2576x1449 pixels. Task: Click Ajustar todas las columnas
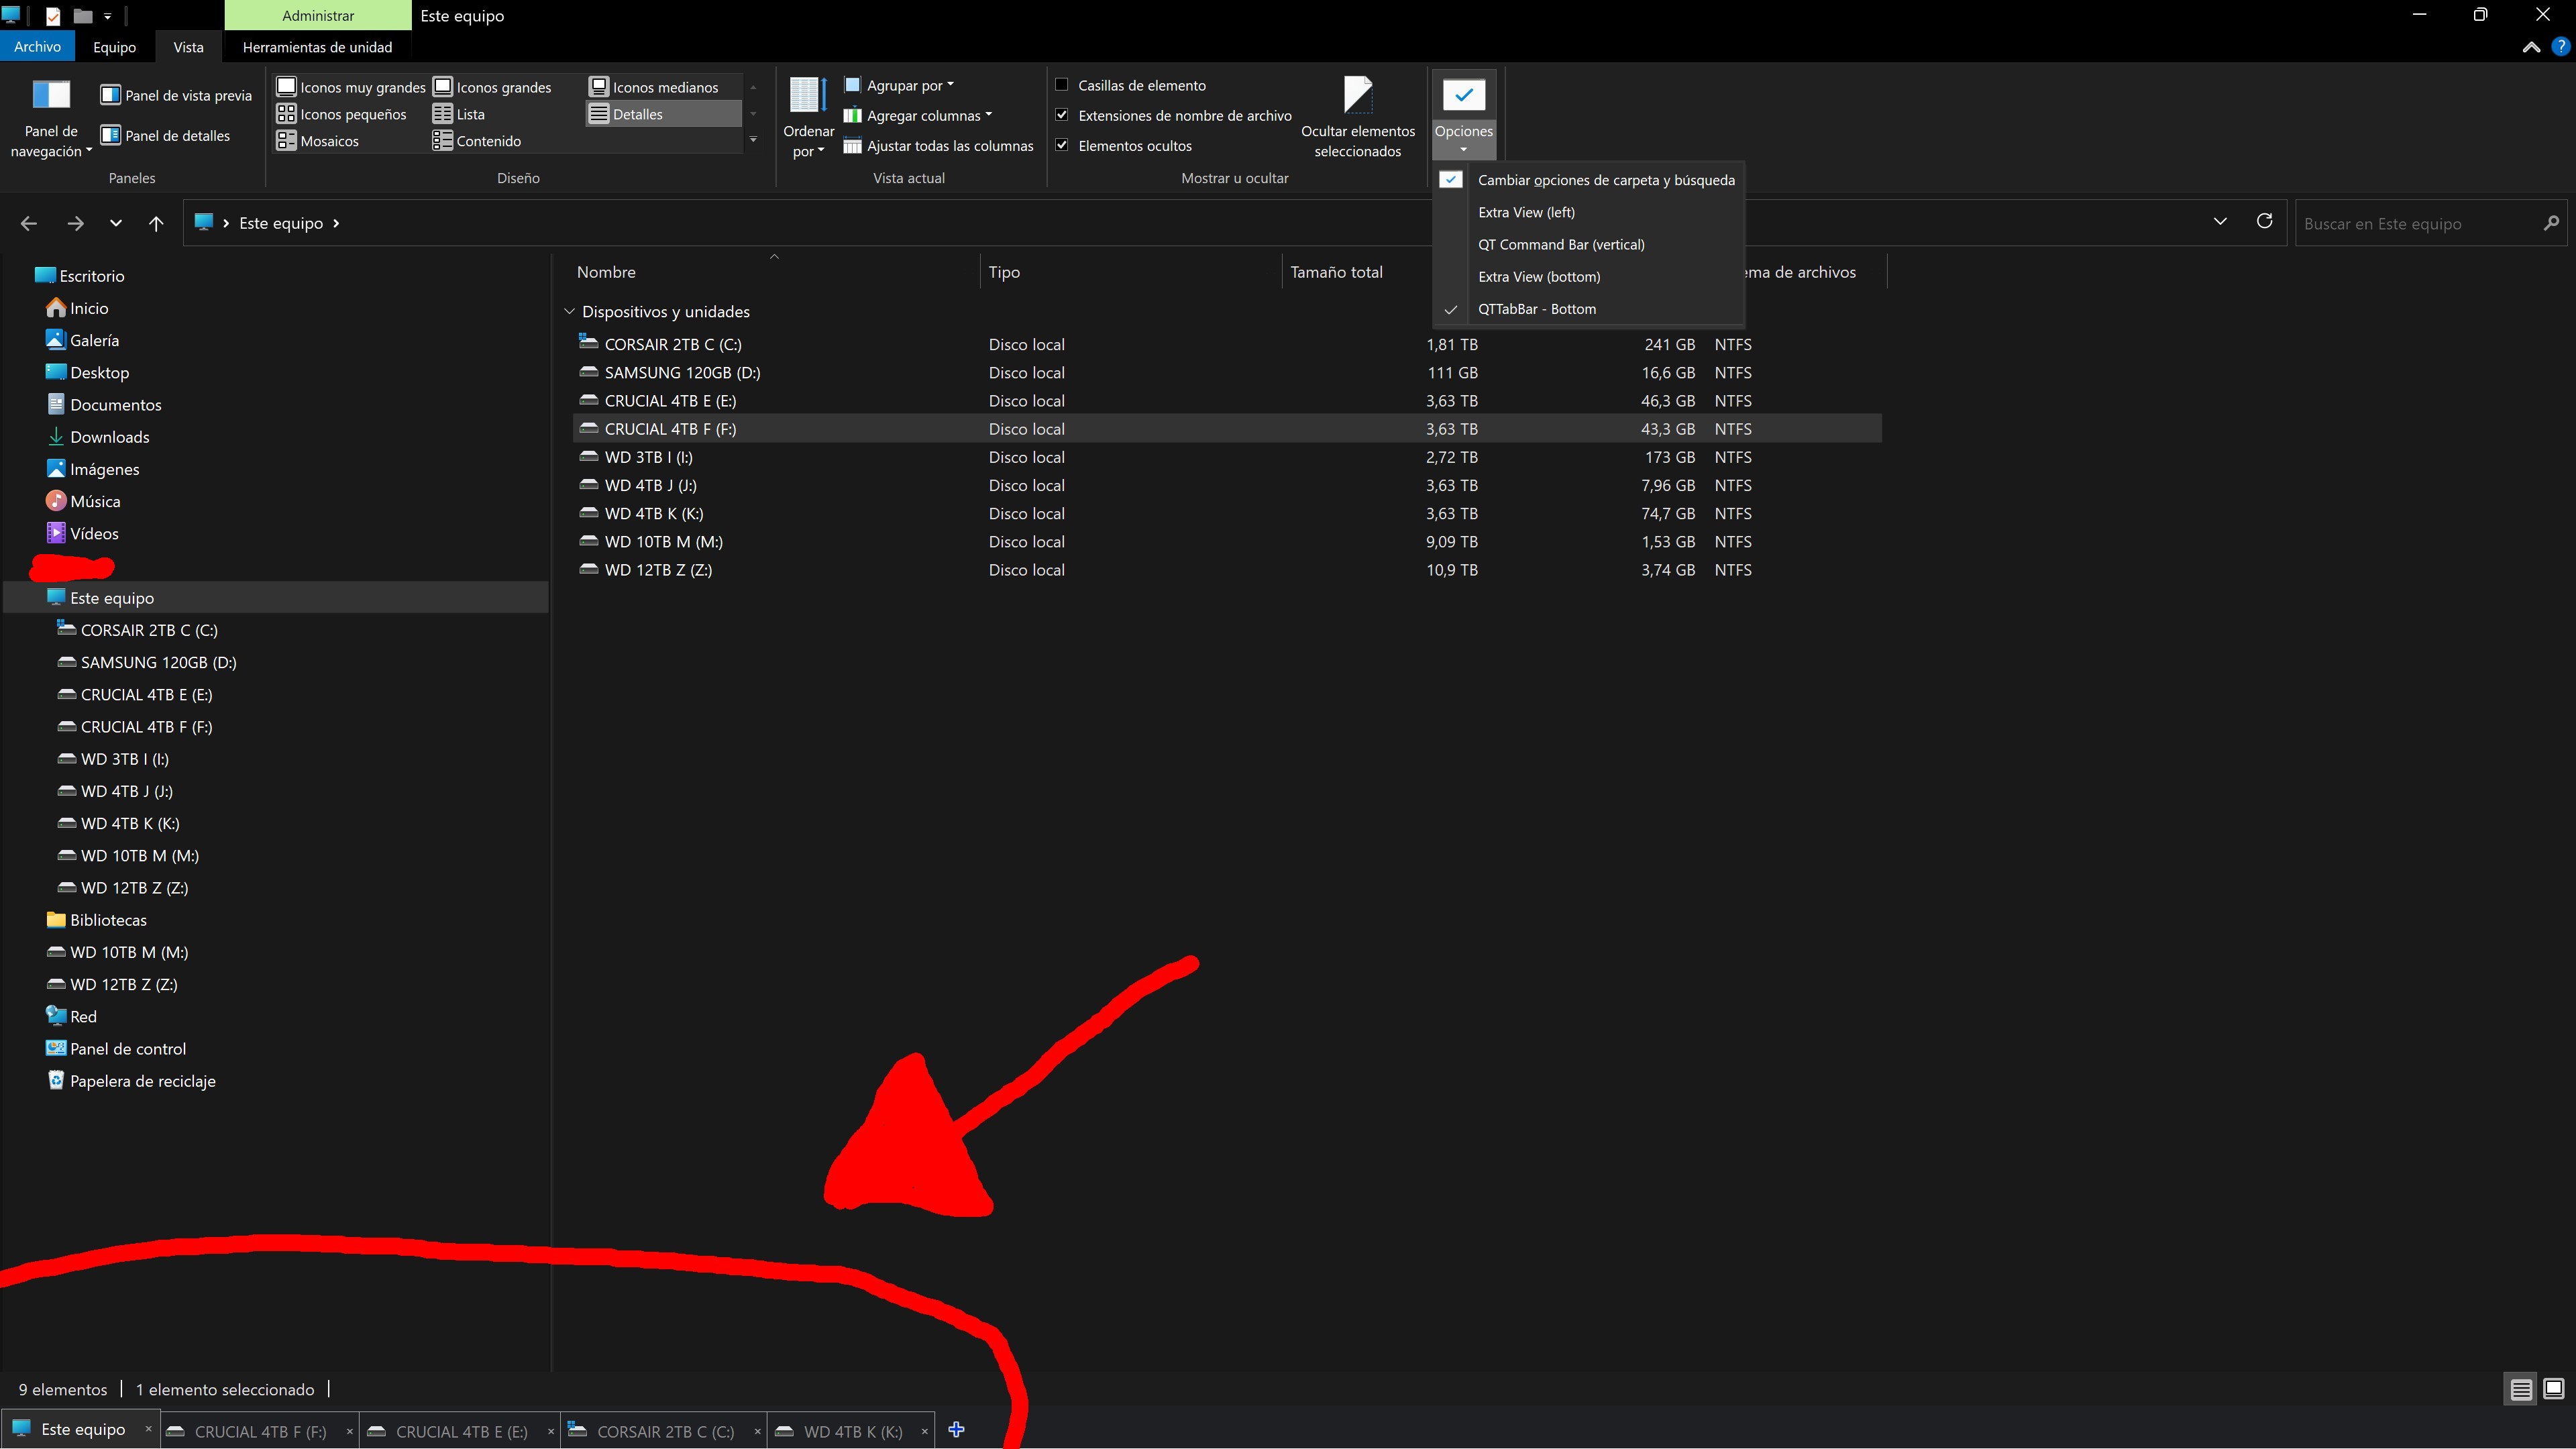pyautogui.click(x=938, y=145)
